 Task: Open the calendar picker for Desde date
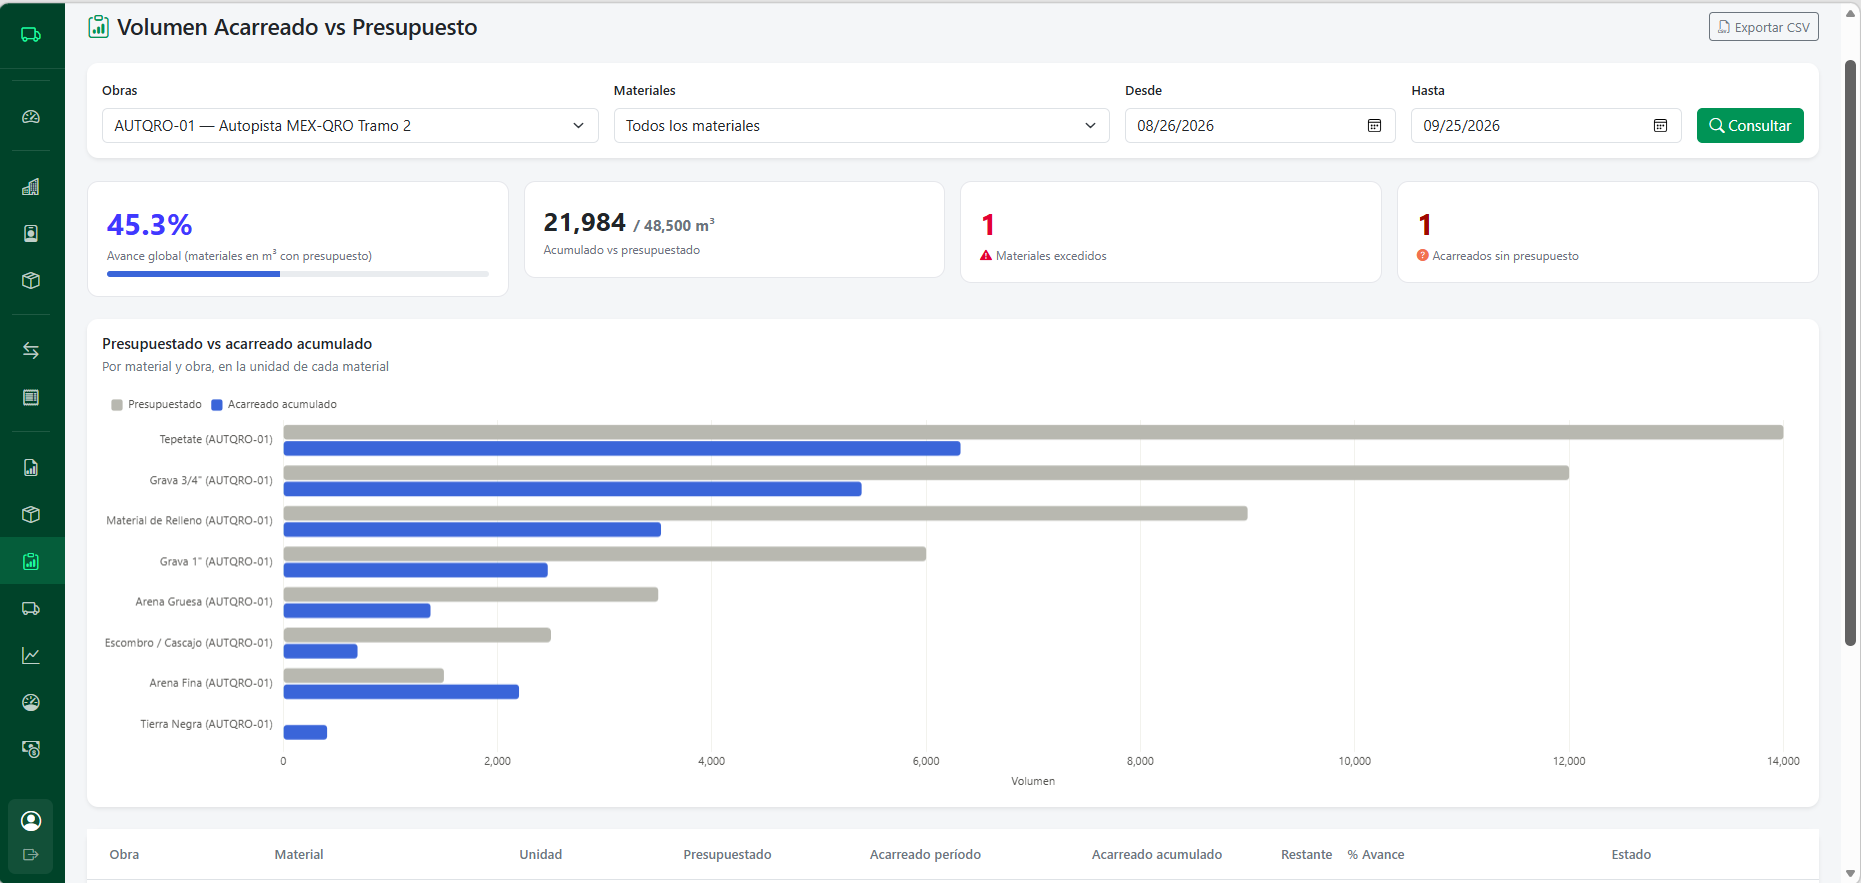click(1374, 126)
